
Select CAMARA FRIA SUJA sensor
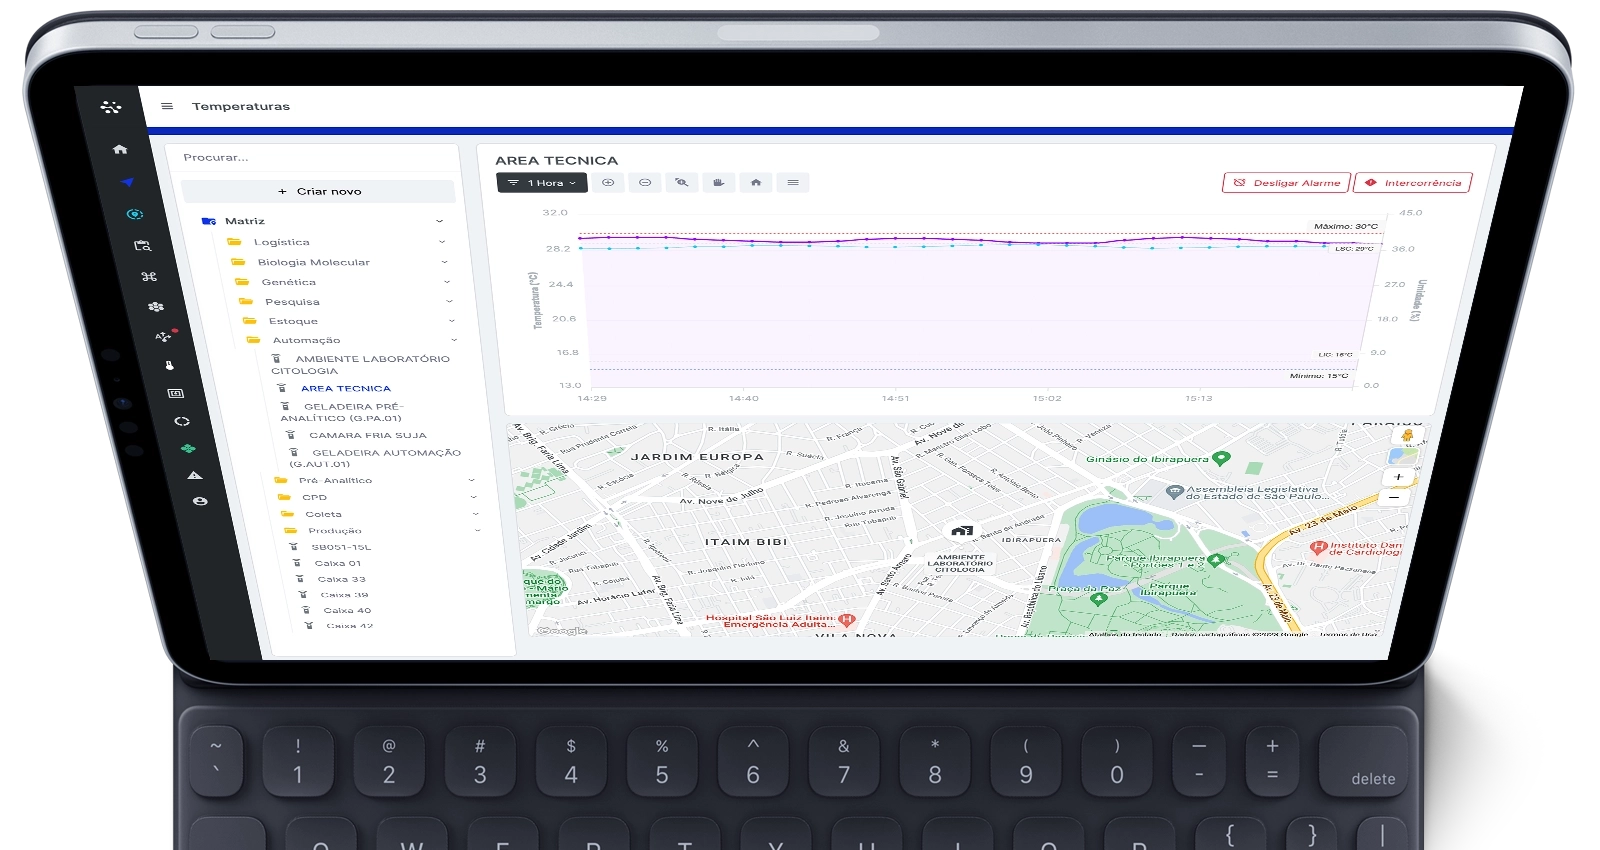[x=367, y=435]
